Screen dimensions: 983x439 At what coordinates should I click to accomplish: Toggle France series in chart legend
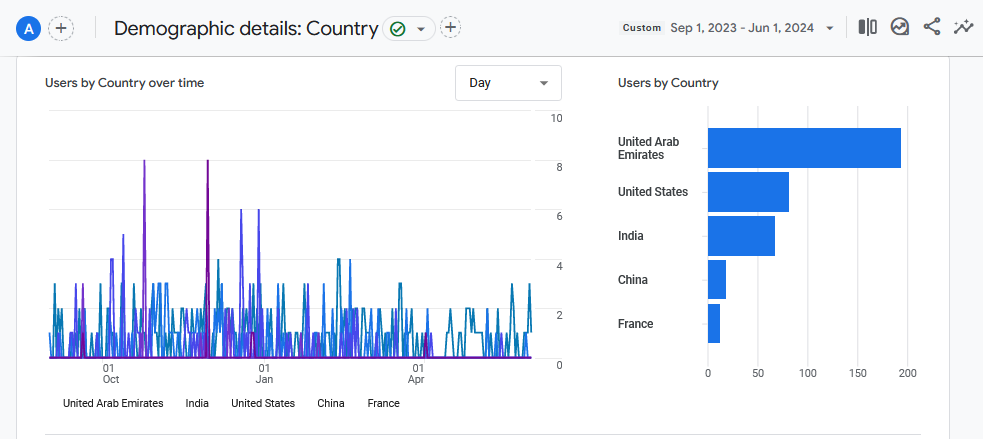(383, 403)
